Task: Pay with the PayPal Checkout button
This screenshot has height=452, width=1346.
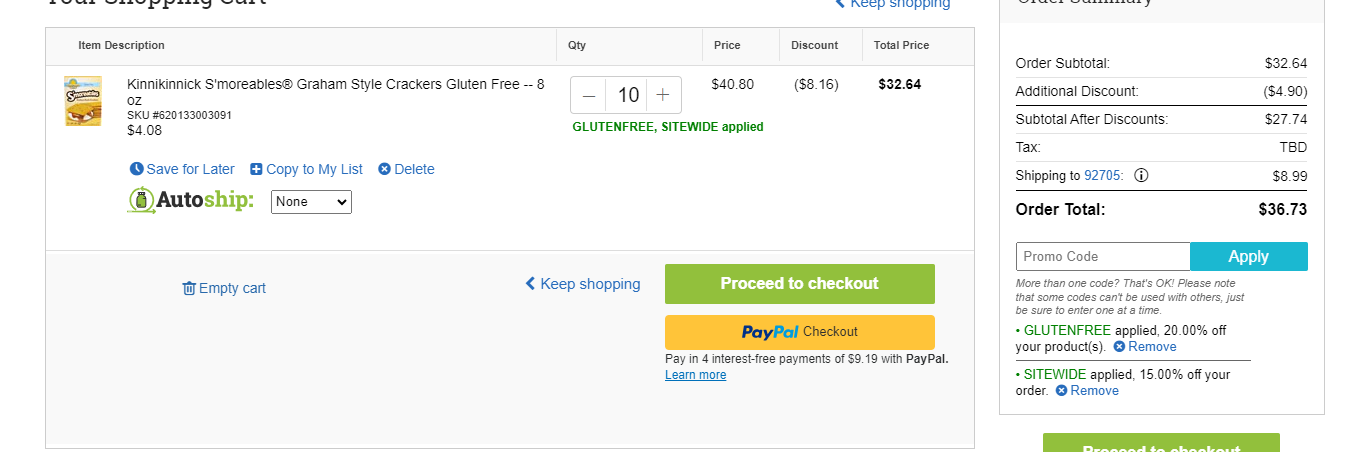Action: click(800, 332)
